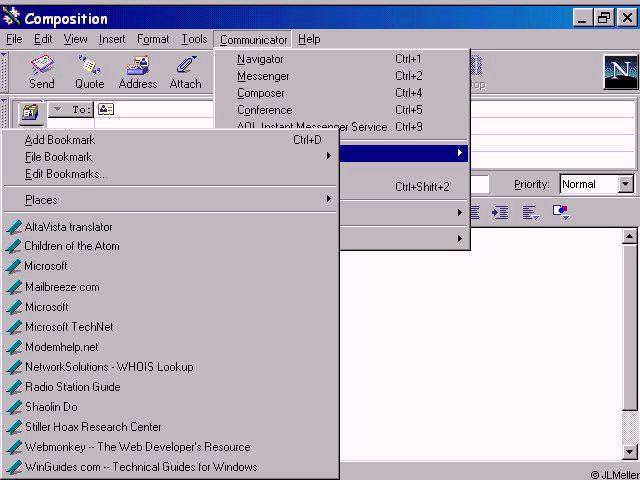
Task: Click the Shaolin Do bookmark icon
Action: 14,407
